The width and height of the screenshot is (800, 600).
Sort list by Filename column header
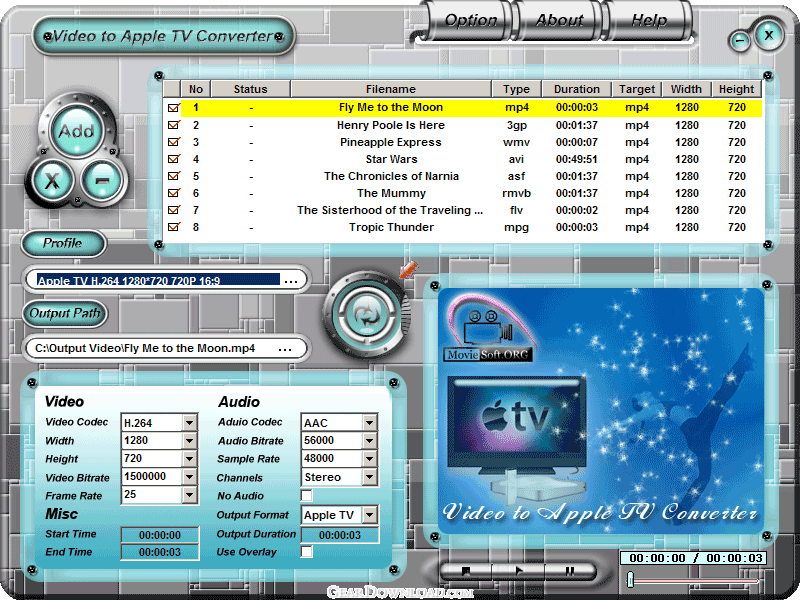tap(391, 89)
